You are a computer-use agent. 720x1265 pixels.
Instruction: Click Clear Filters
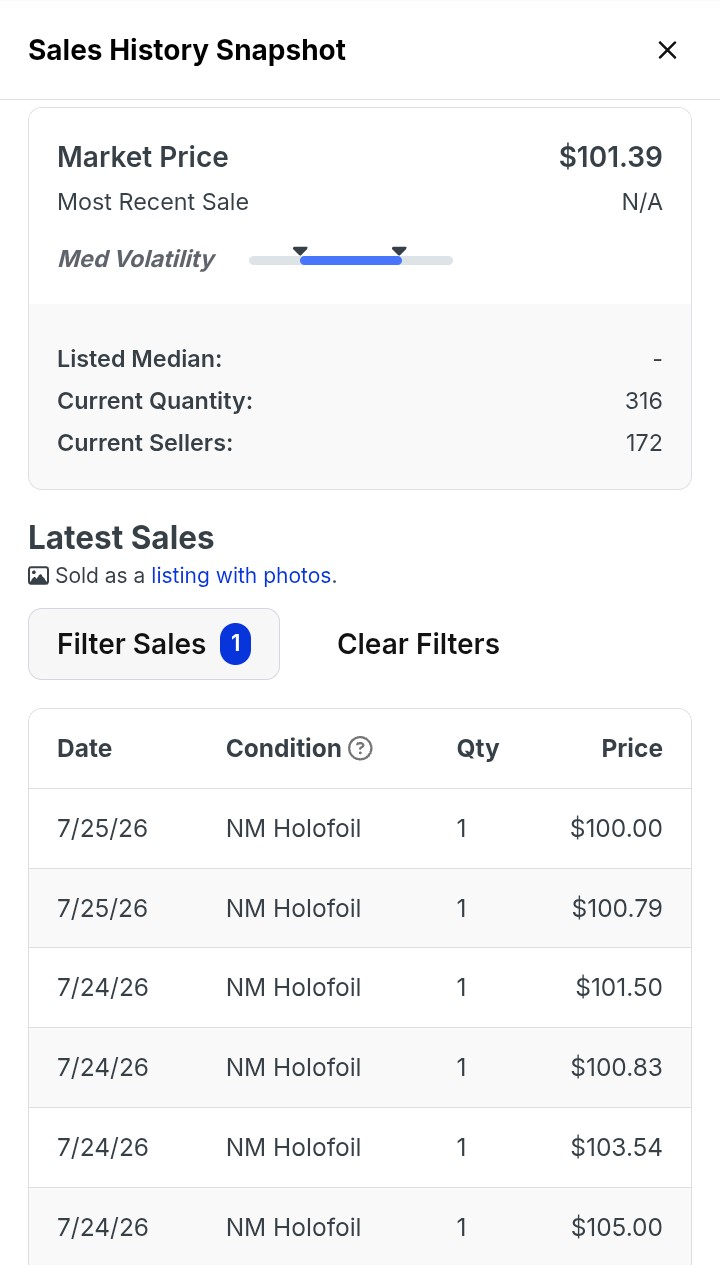coord(418,644)
